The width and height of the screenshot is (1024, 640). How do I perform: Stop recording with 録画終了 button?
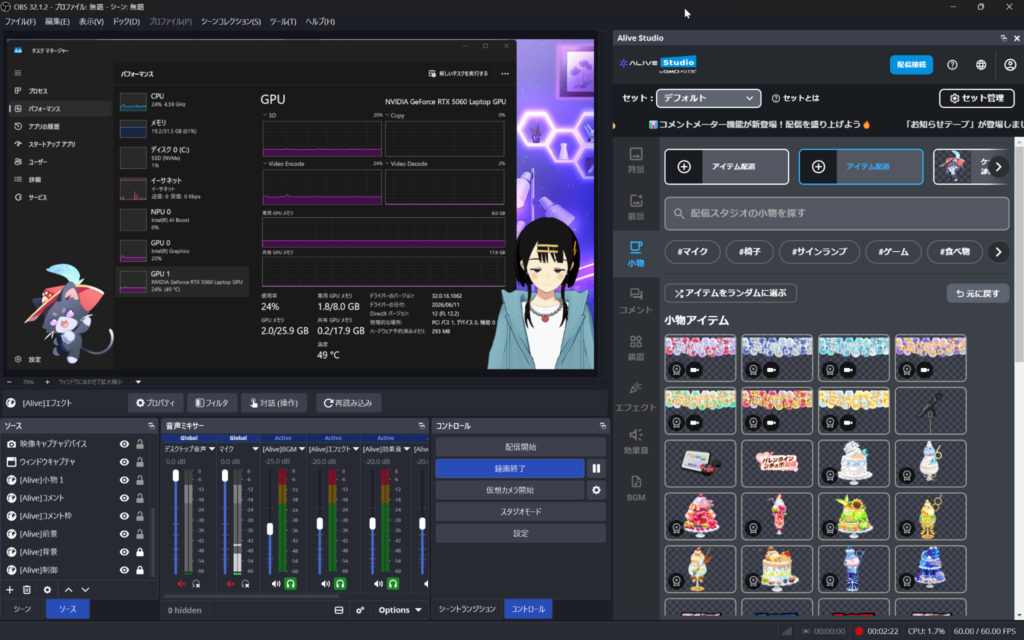point(509,468)
